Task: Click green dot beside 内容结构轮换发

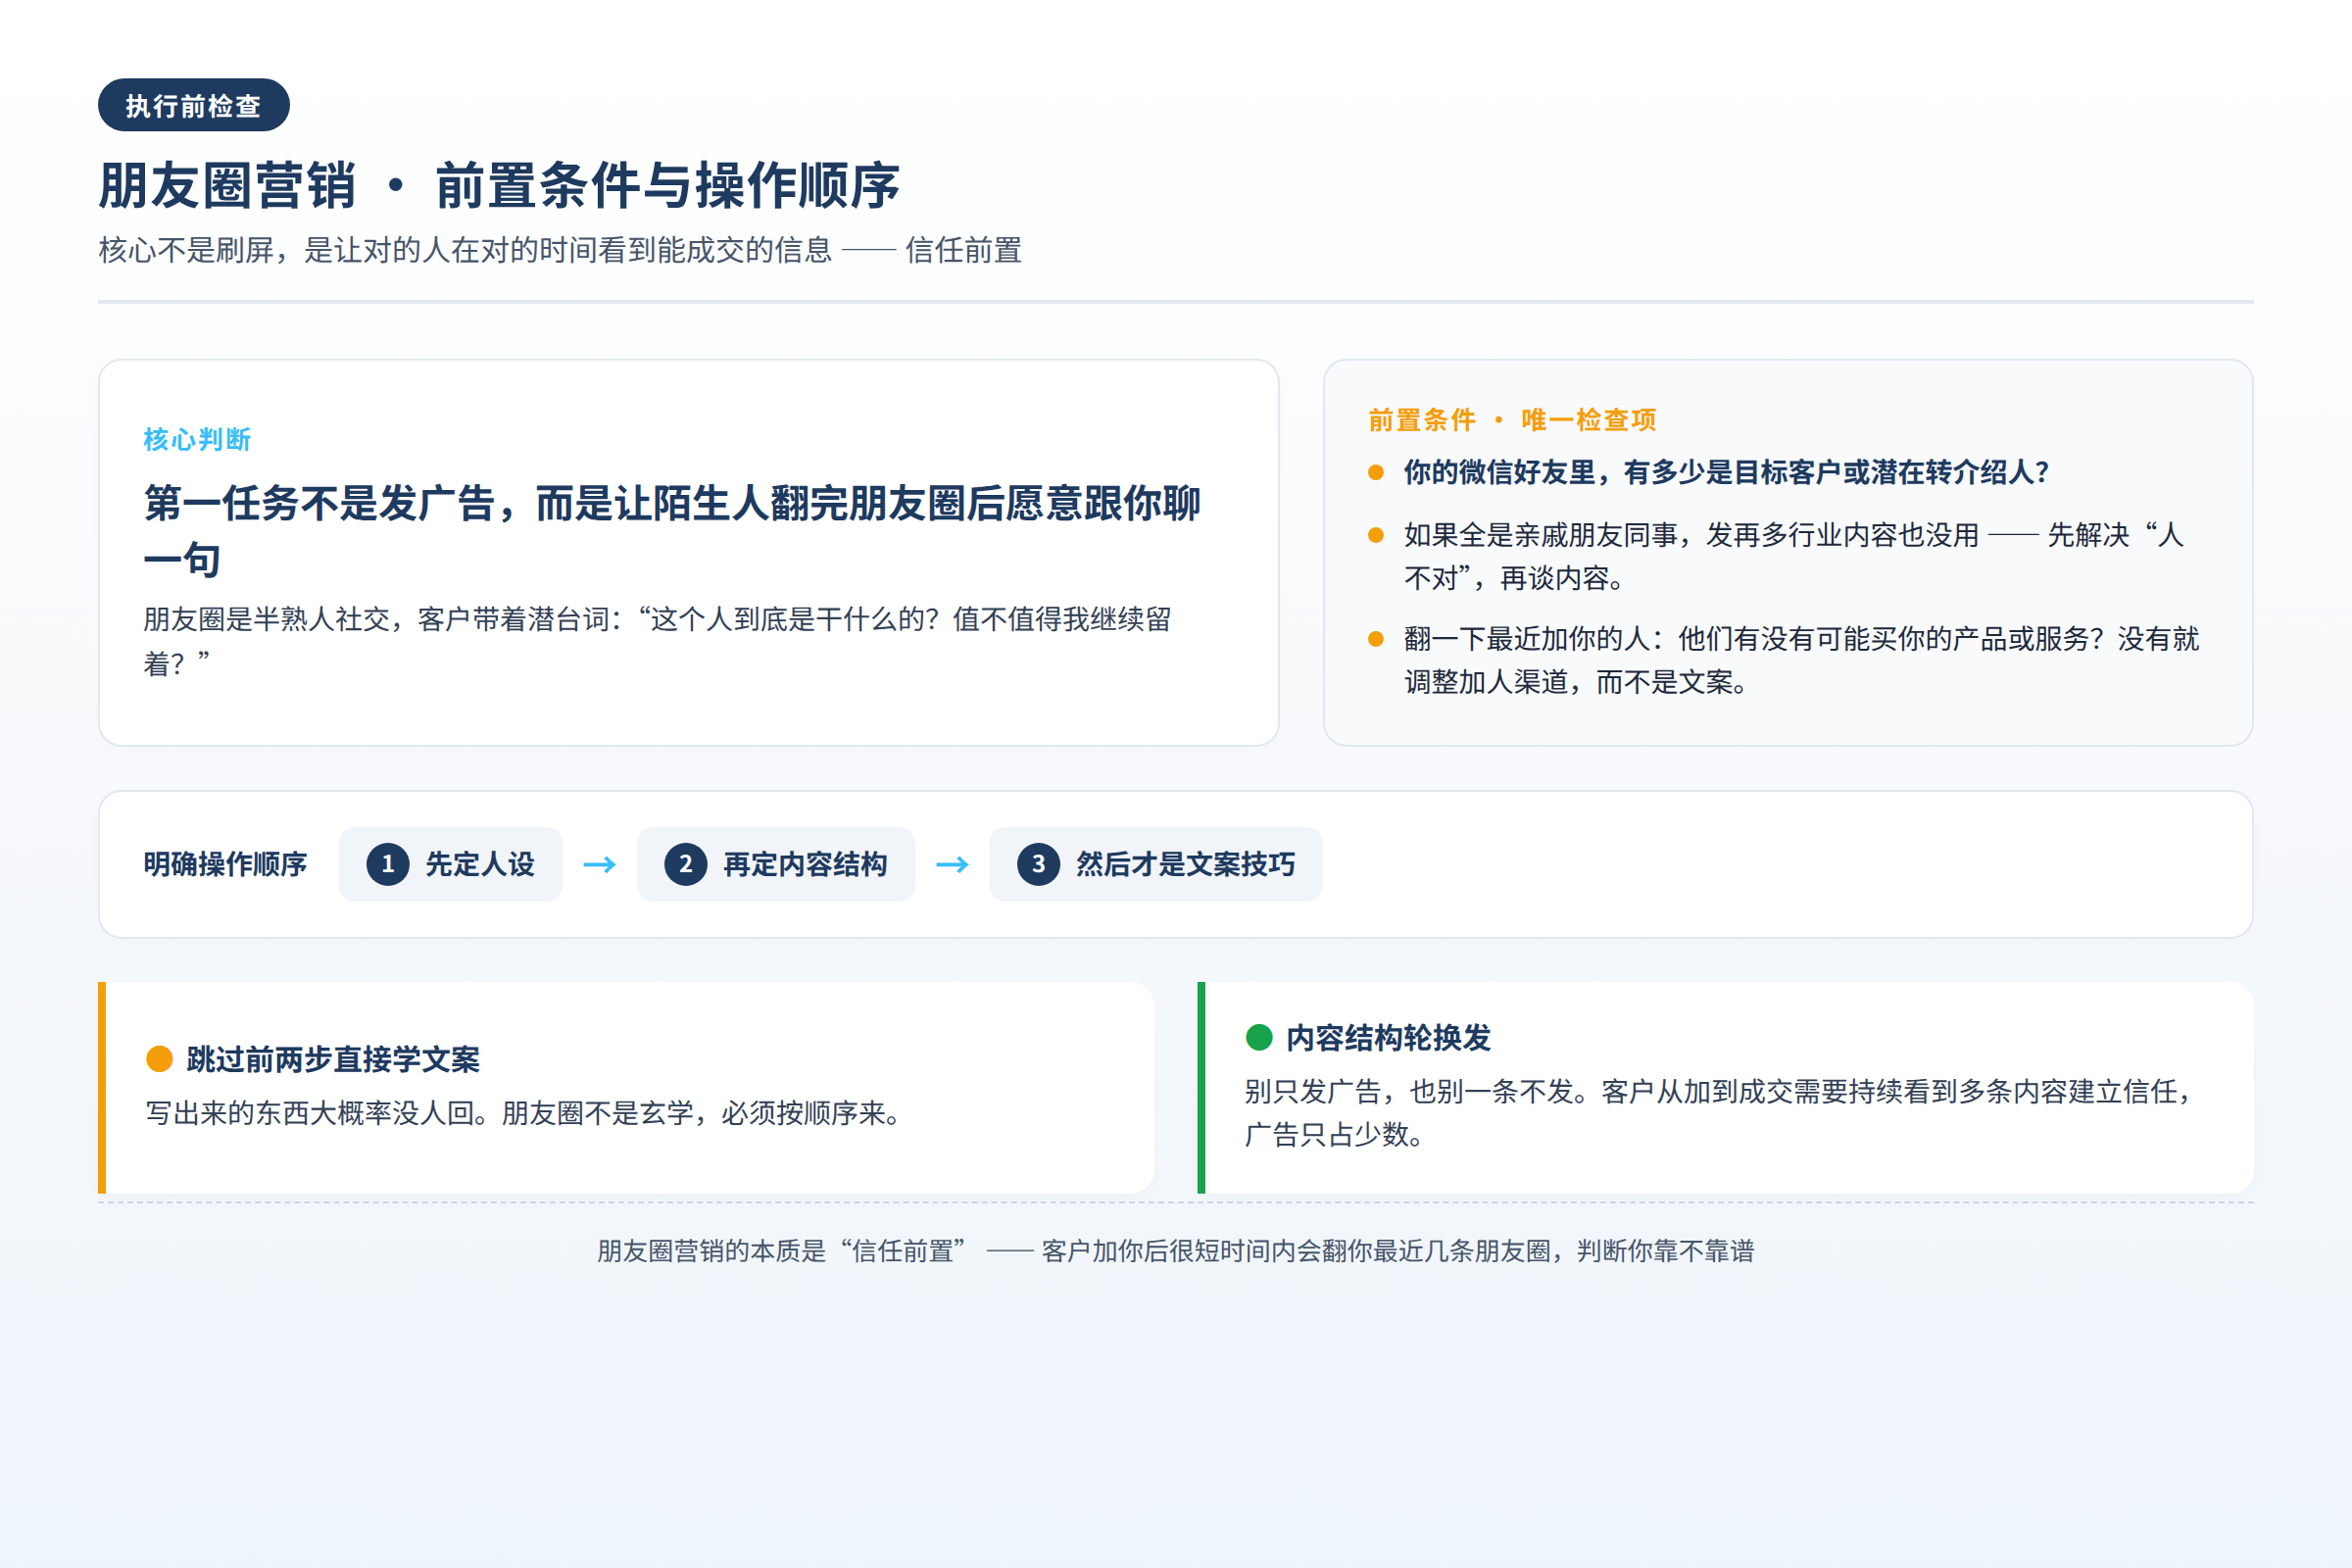Action: click(x=1259, y=1037)
